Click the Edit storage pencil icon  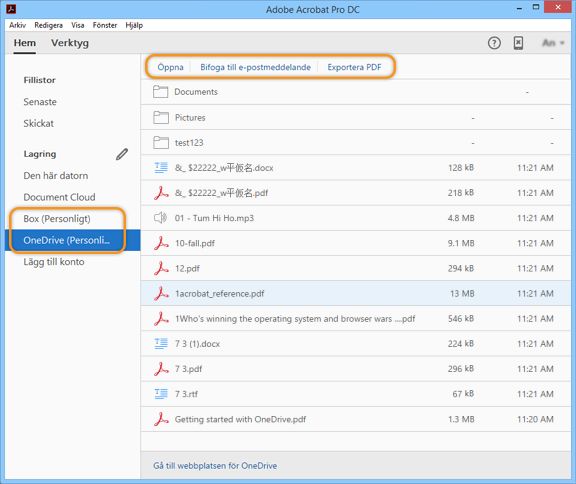pyautogui.click(x=122, y=154)
